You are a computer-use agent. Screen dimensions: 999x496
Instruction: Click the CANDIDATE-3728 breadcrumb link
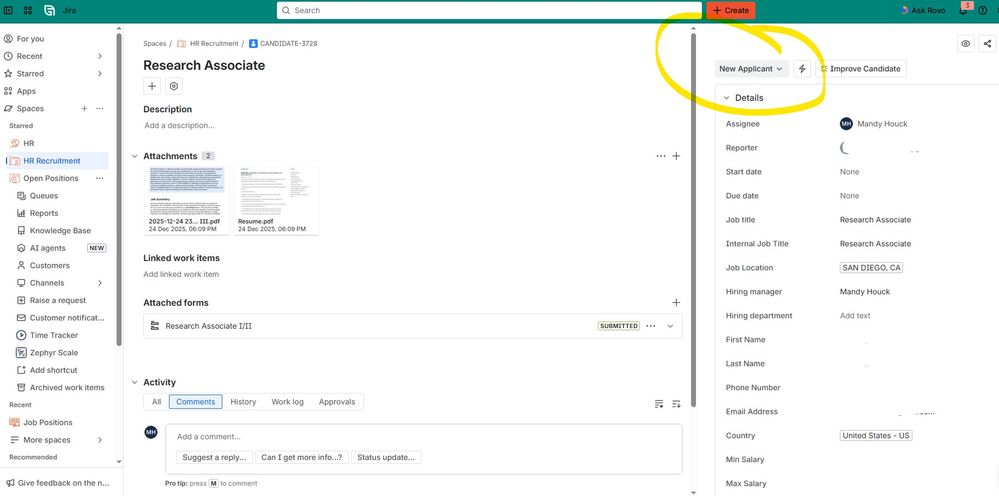(289, 44)
